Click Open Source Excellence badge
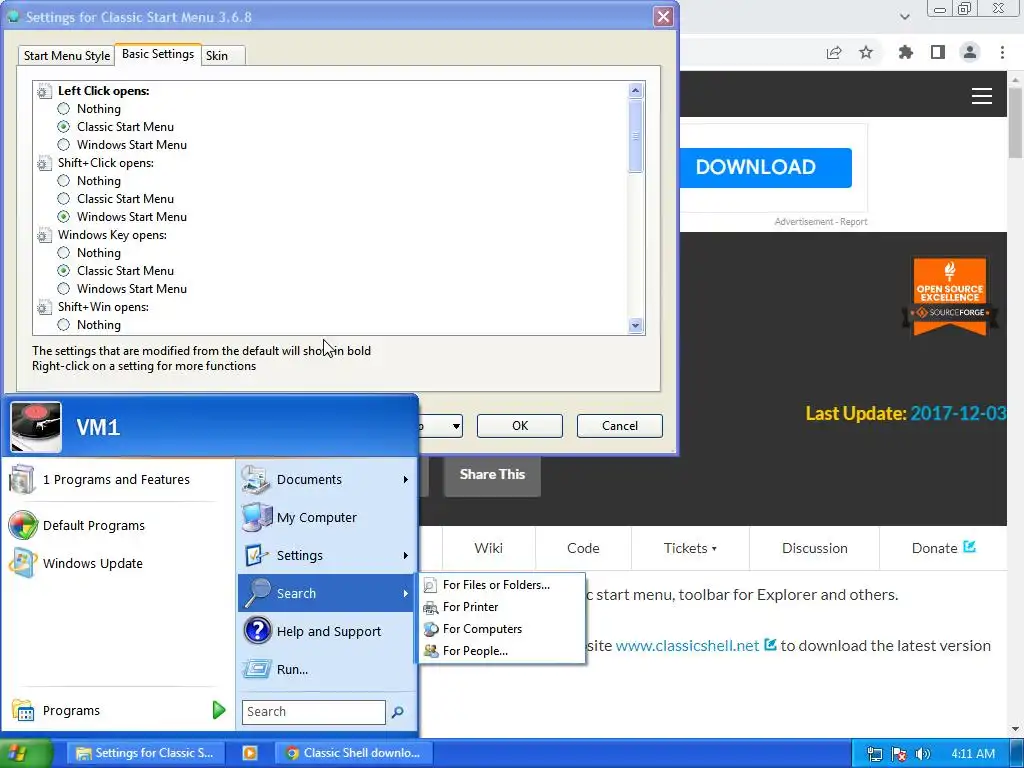Image resolution: width=1024 pixels, height=768 pixels. point(950,296)
